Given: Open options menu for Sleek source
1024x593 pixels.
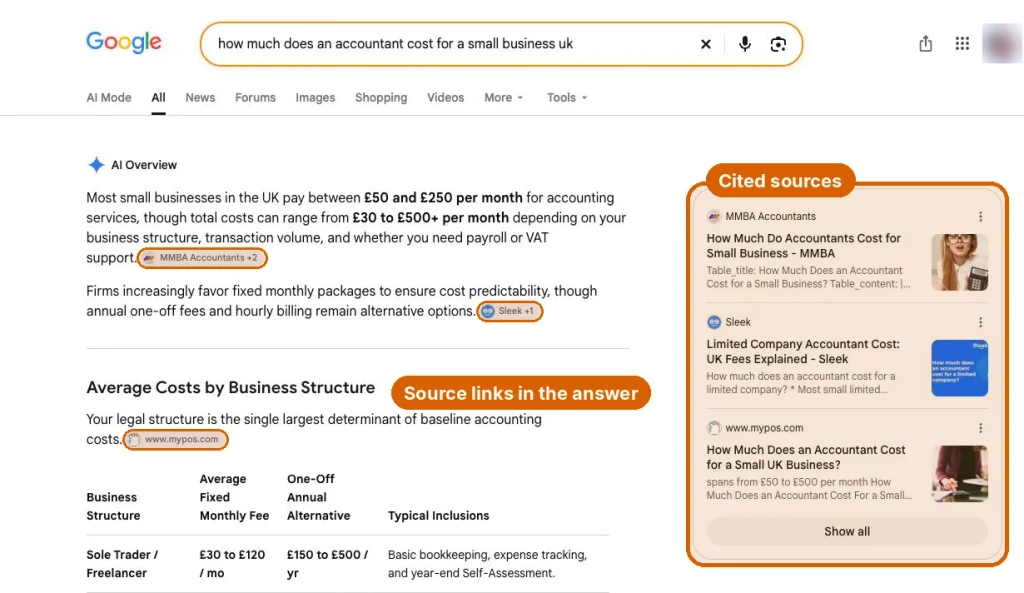Looking at the screenshot, I should [x=980, y=322].
